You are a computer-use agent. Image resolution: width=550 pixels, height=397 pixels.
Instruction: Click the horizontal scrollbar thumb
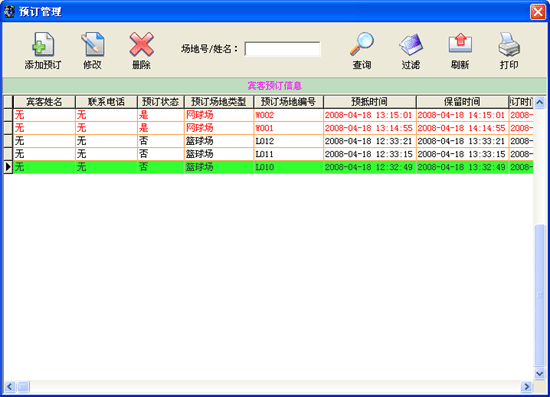pyautogui.click(x=24, y=386)
